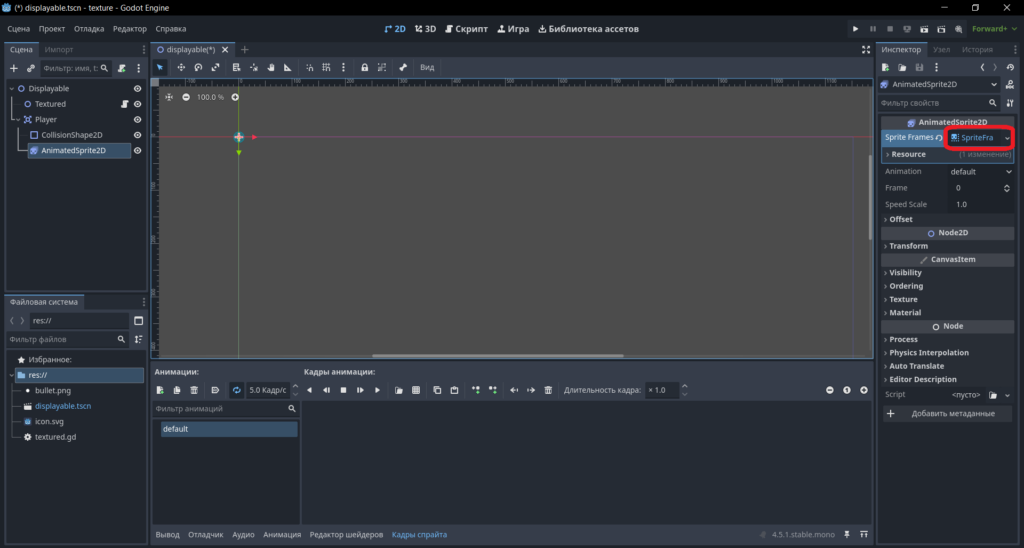This screenshot has height=548, width=1024.
Task: Delete the selected animation (trash icon)
Action: point(194,390)
